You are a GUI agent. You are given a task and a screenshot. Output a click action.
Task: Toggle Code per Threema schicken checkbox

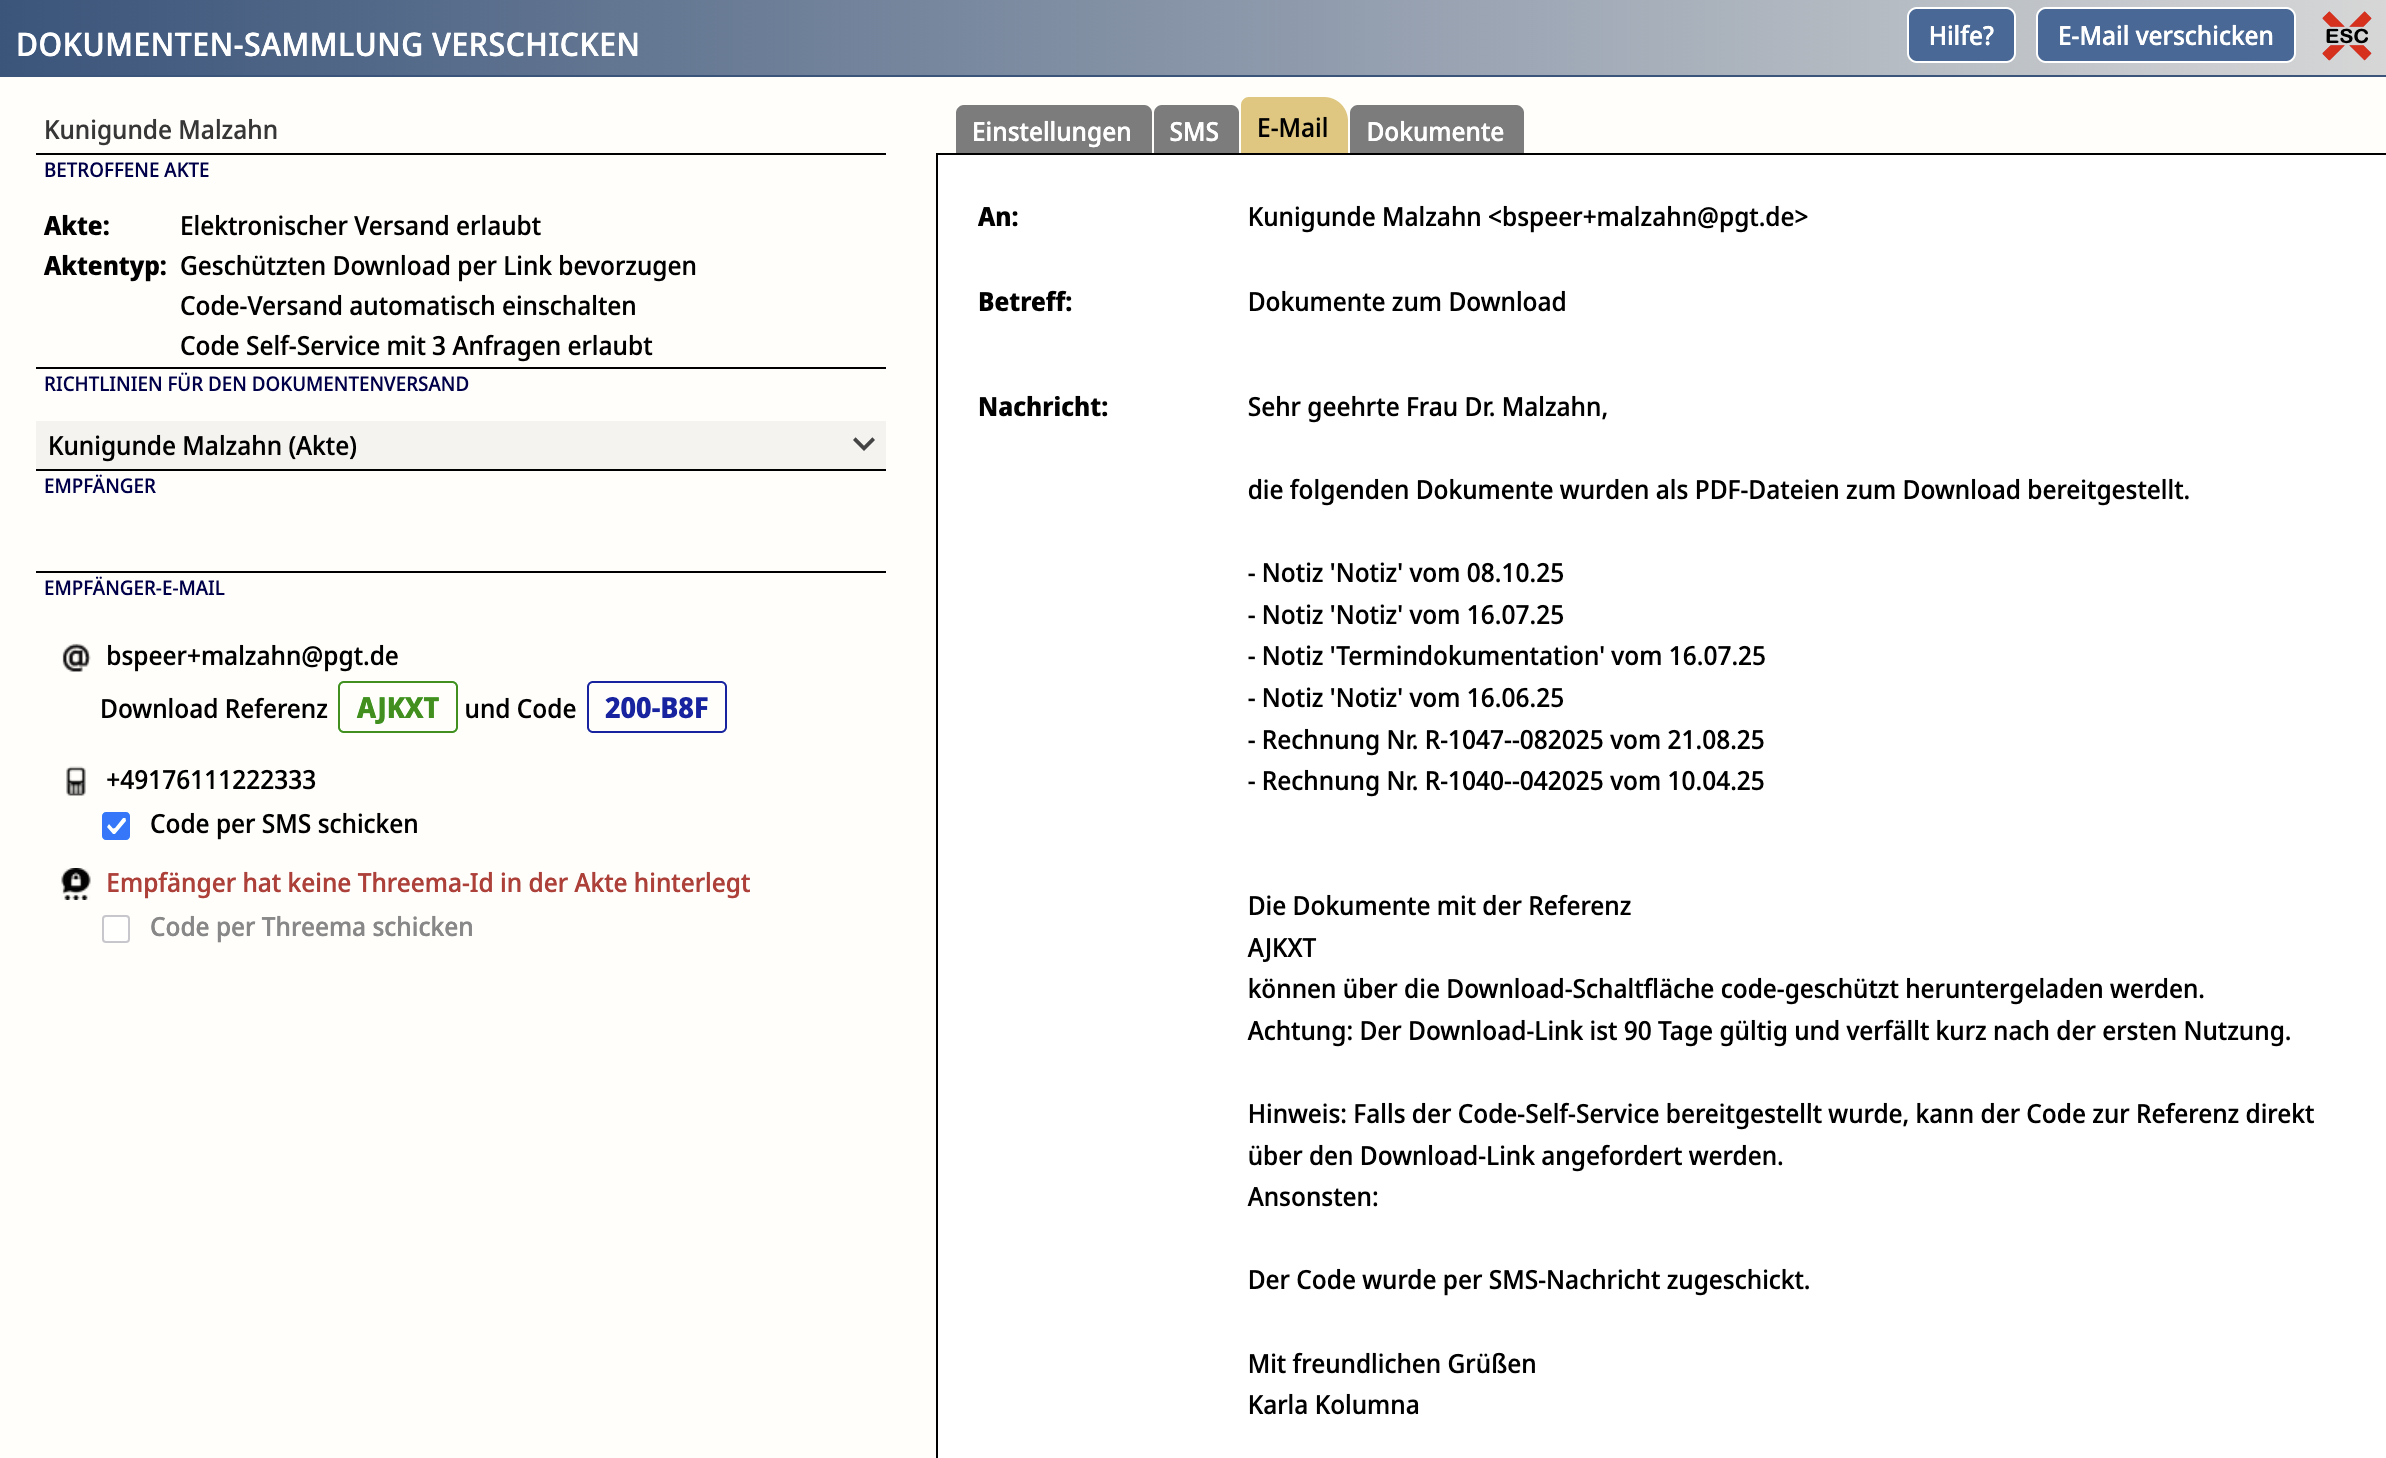click(x=116, y=928)
